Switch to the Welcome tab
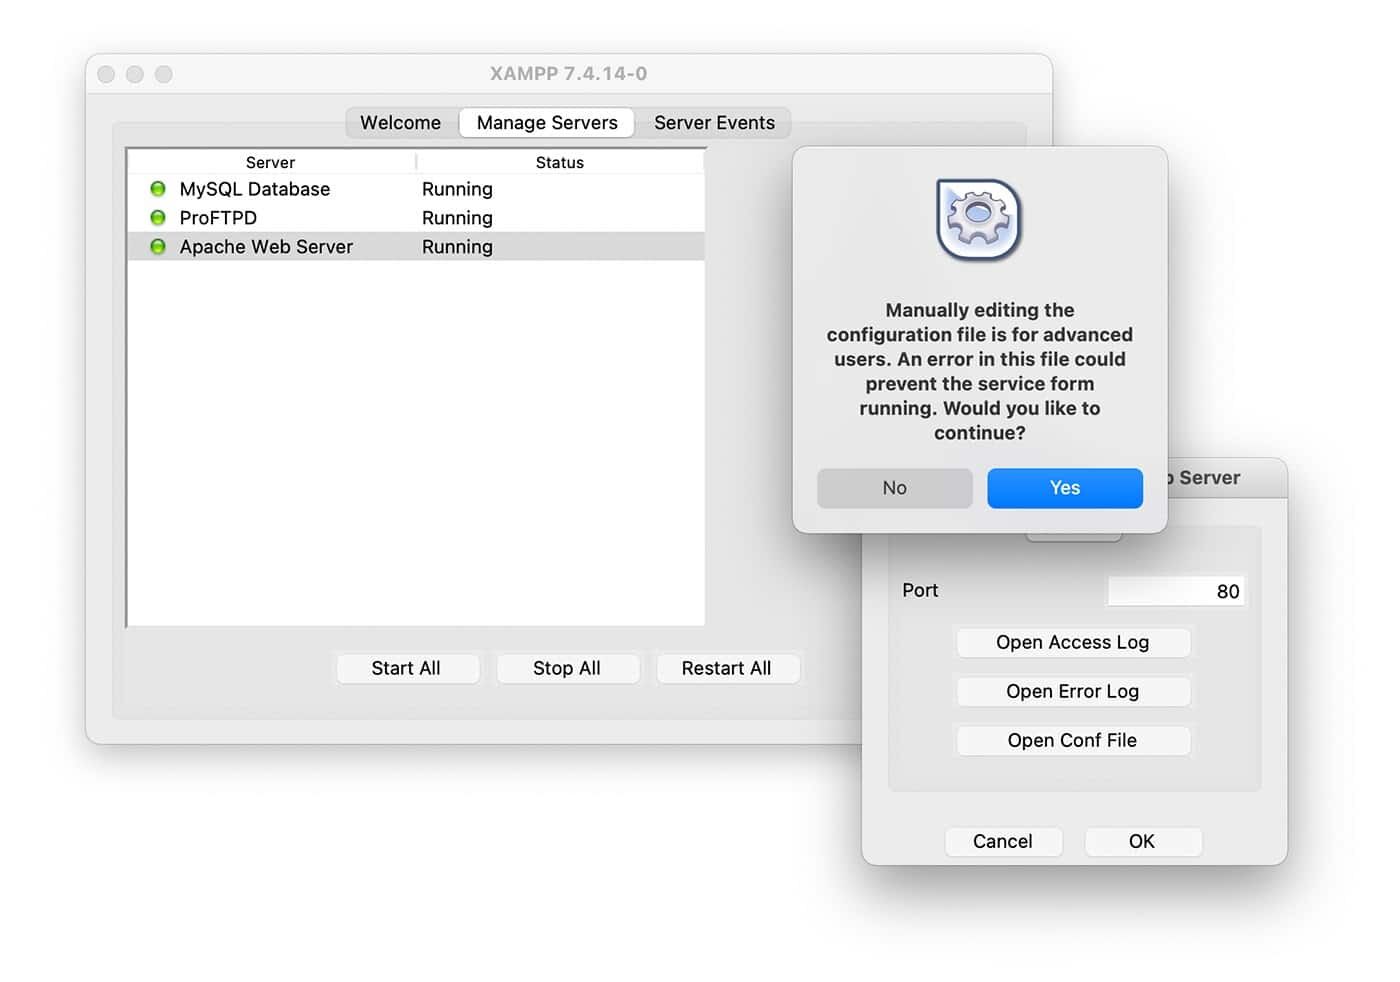 coord(400,123)
